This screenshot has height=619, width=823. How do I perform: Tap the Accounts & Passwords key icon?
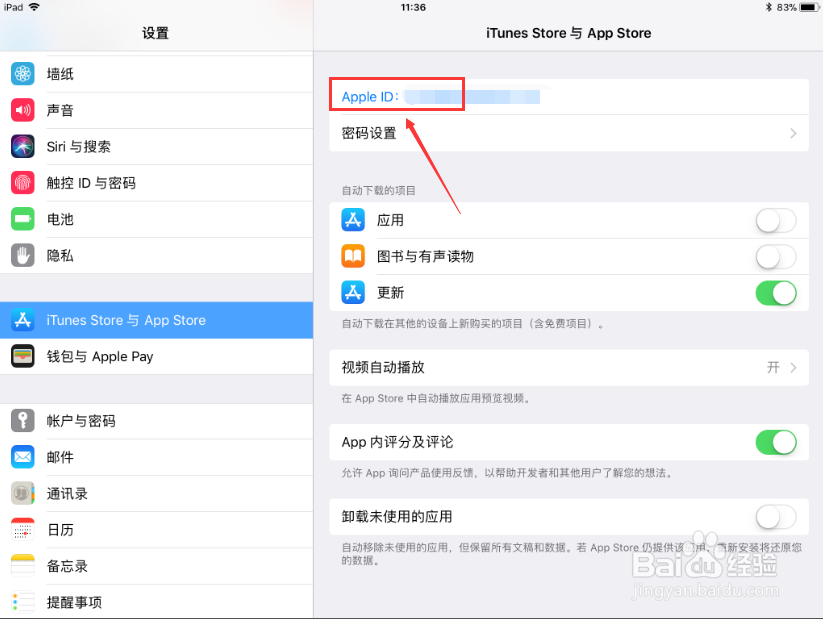(x=23, y=421)
